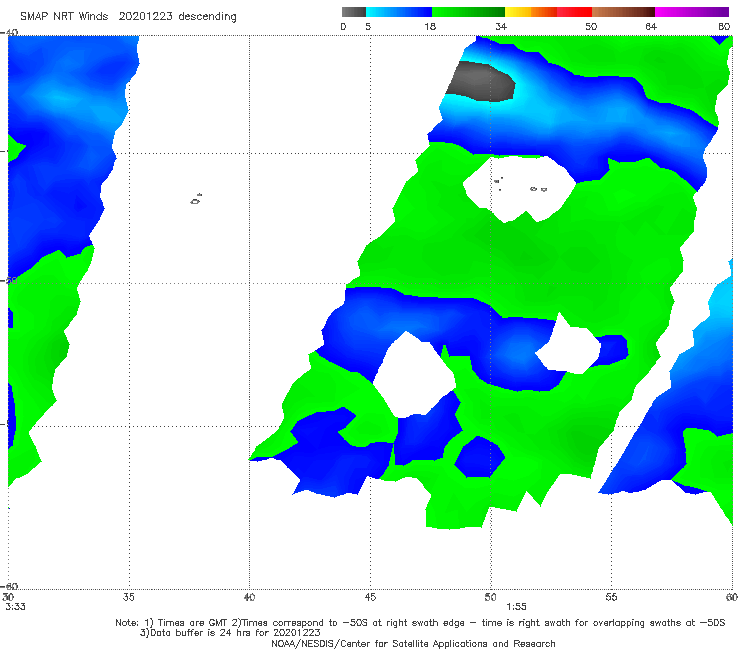Image resolution: width=740 pixels, height=650 pixels.
Task: Click the swath time "1:55"
Action: 516,607
